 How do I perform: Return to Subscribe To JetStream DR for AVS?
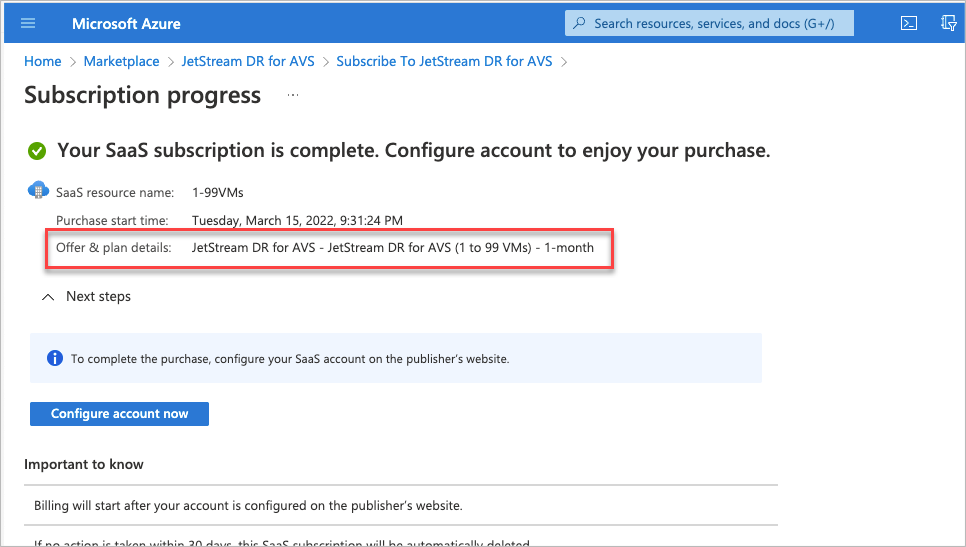click(x=445, y=61)
